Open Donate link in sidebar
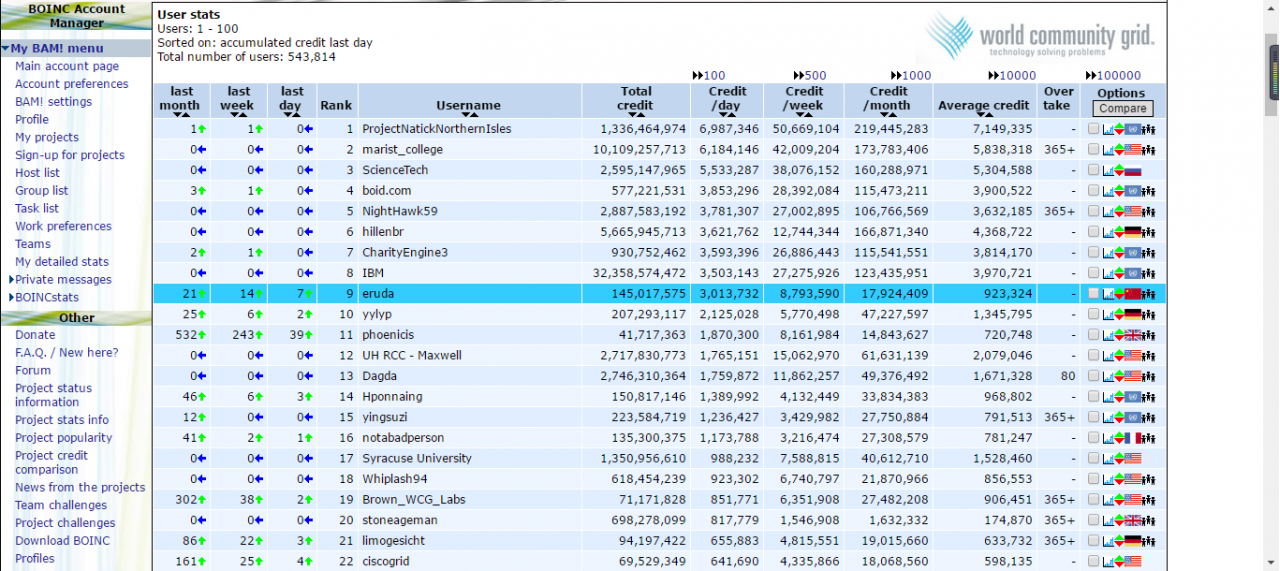Screen dimensions: 1280x571 [x=35, y=335]
